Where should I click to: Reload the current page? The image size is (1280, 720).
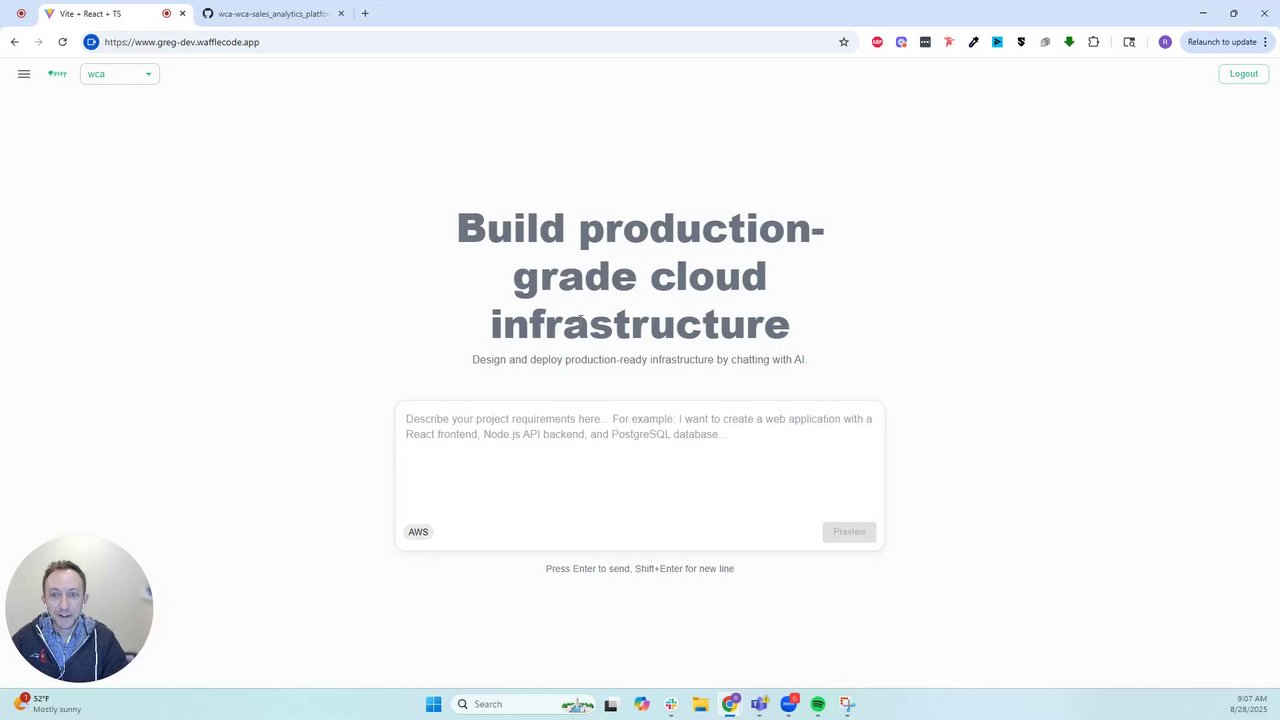(63, 42)
